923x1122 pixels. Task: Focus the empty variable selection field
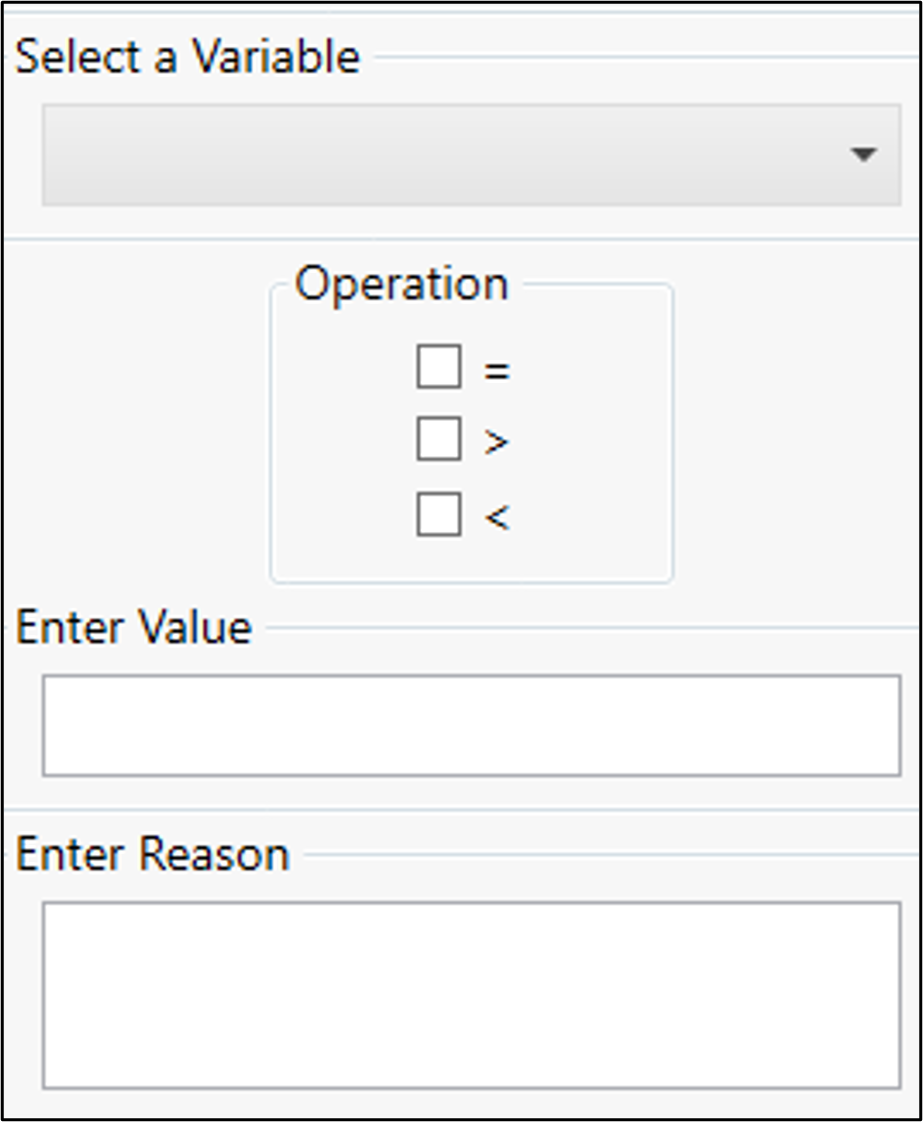[x=400, y=153]
